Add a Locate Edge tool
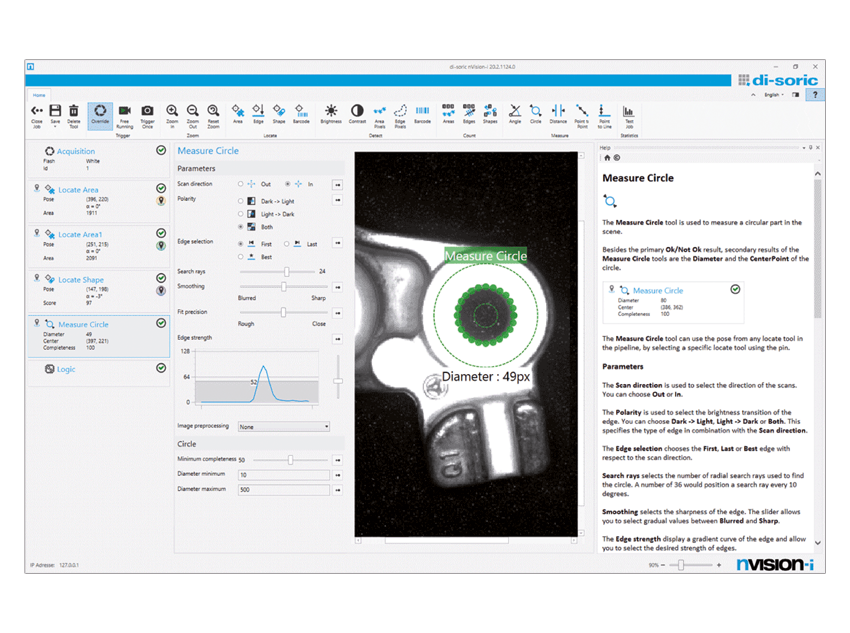Viewport: 850px width, 633px height. pyautogui.click(x=259, y=114)
